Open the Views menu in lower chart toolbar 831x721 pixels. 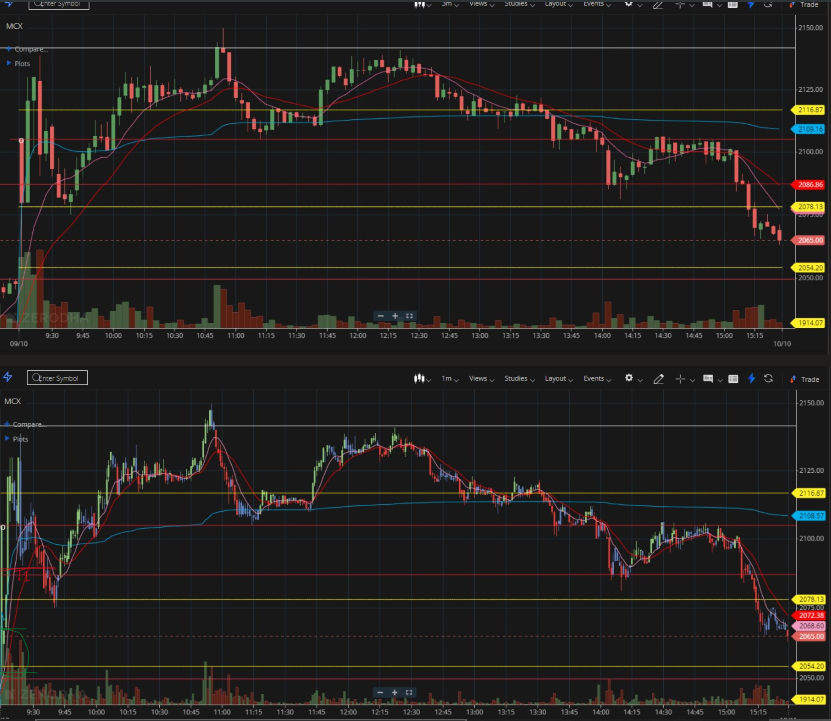click(481, 379)
